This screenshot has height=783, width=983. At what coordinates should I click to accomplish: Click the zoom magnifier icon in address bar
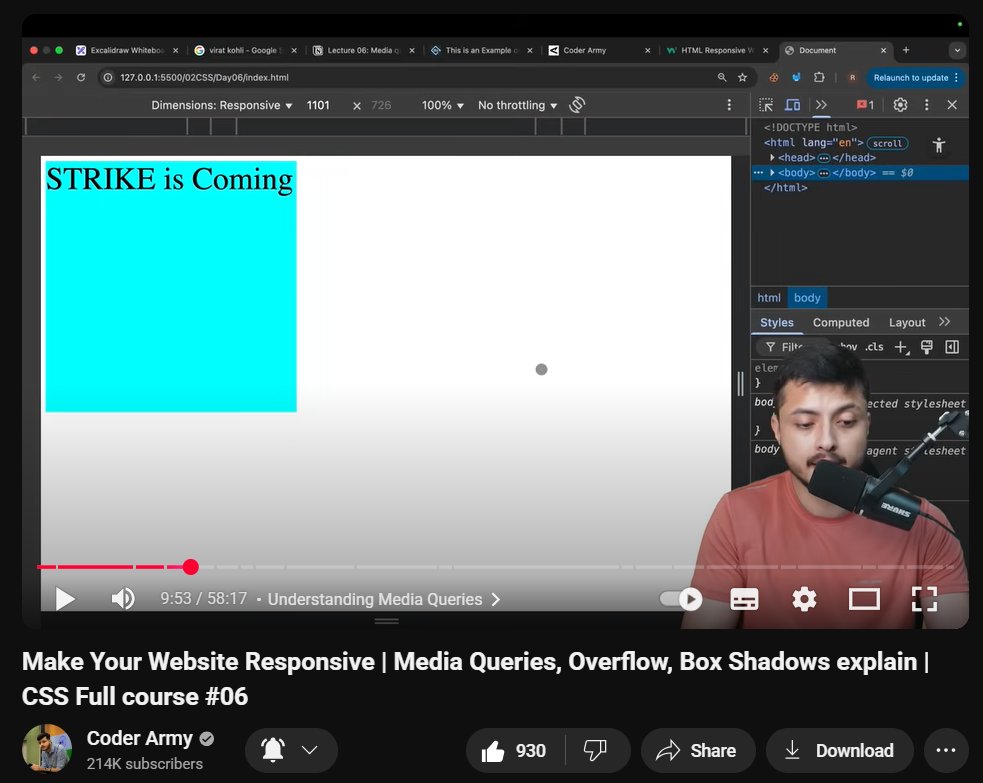click(x=722, y=77)
